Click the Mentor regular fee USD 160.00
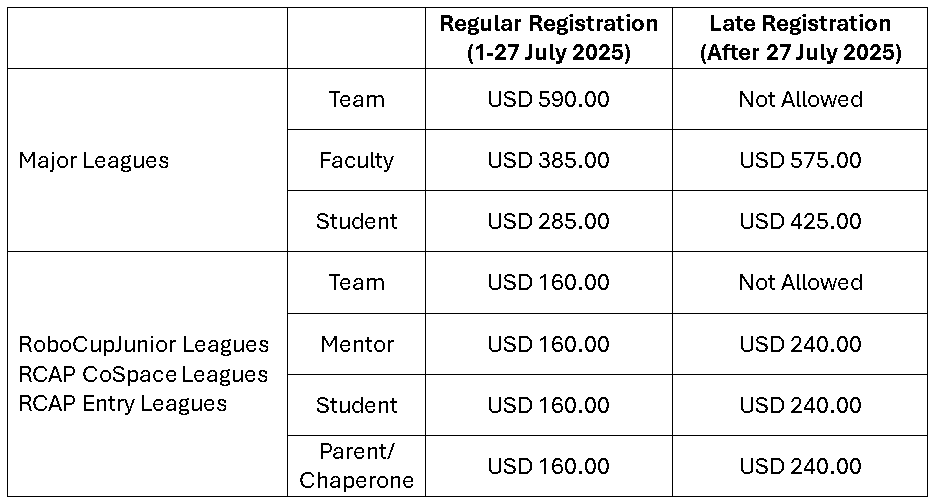The height and width of the screenshot is (502, 936). (548, 344)
